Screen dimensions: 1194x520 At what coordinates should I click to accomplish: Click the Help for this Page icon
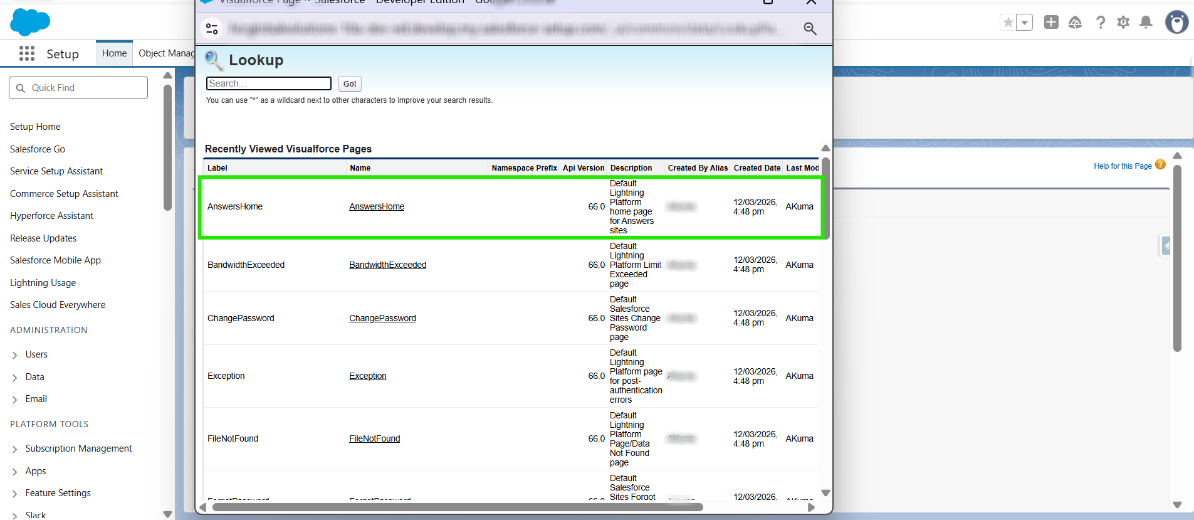coord(1160,164)
